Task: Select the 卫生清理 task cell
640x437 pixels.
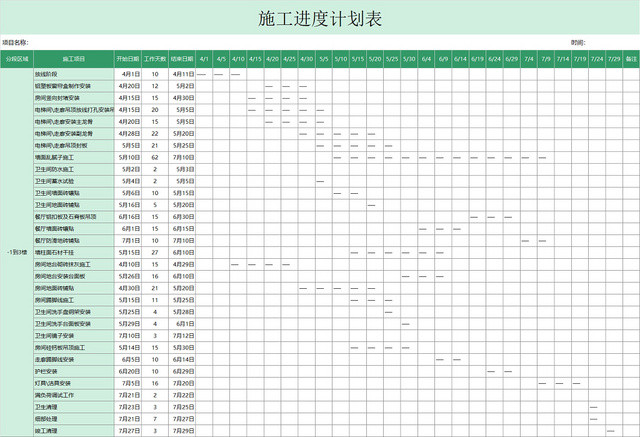Action: click(x=73, y=407)
